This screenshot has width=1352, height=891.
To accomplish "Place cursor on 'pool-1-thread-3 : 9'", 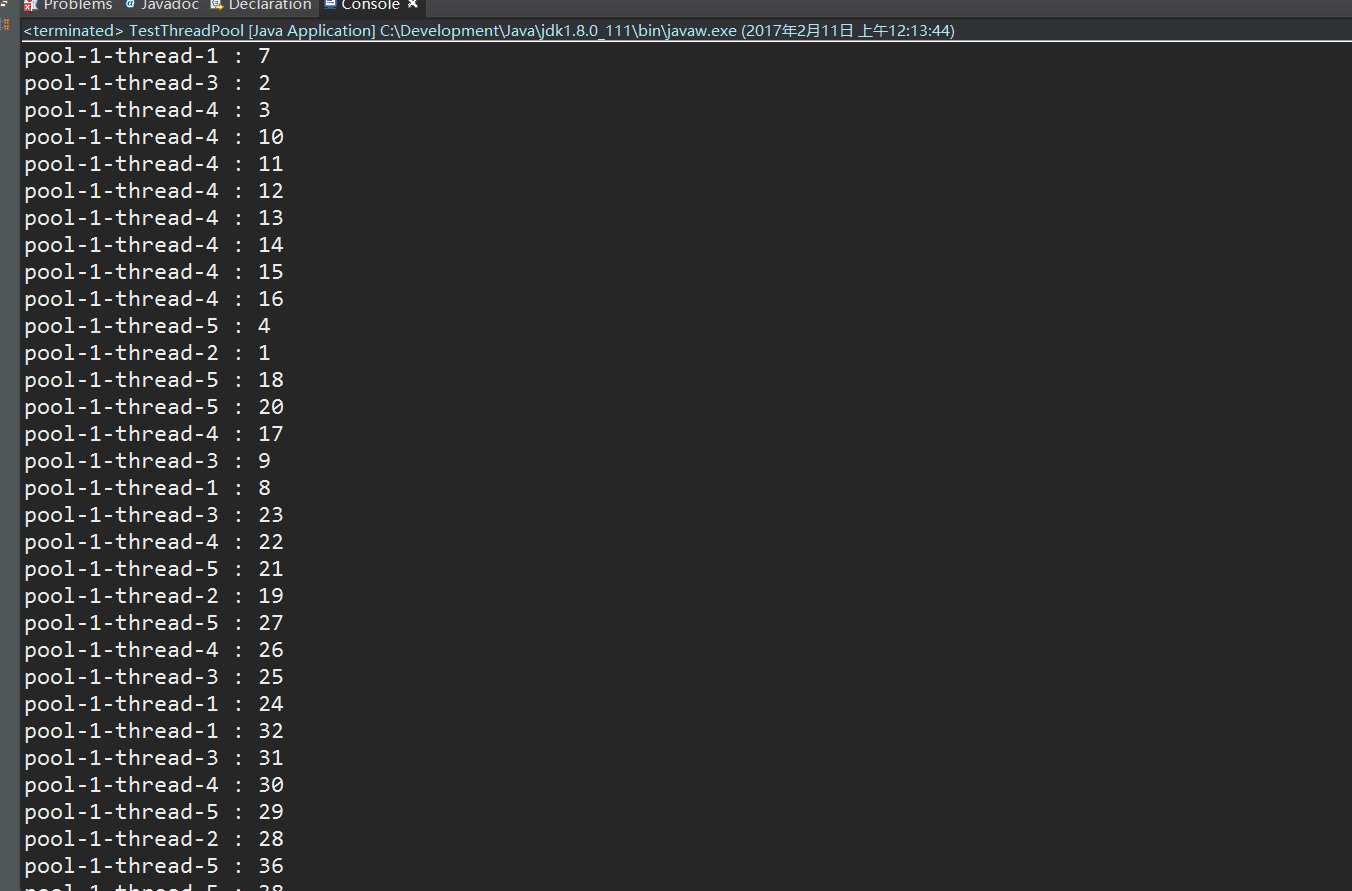I will point(147,461).
